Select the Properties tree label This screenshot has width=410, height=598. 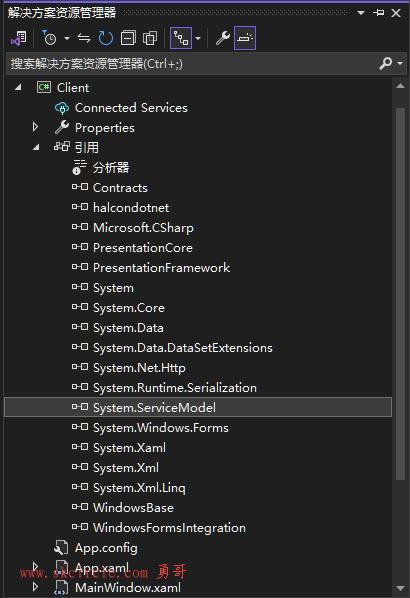click(105, 128)
